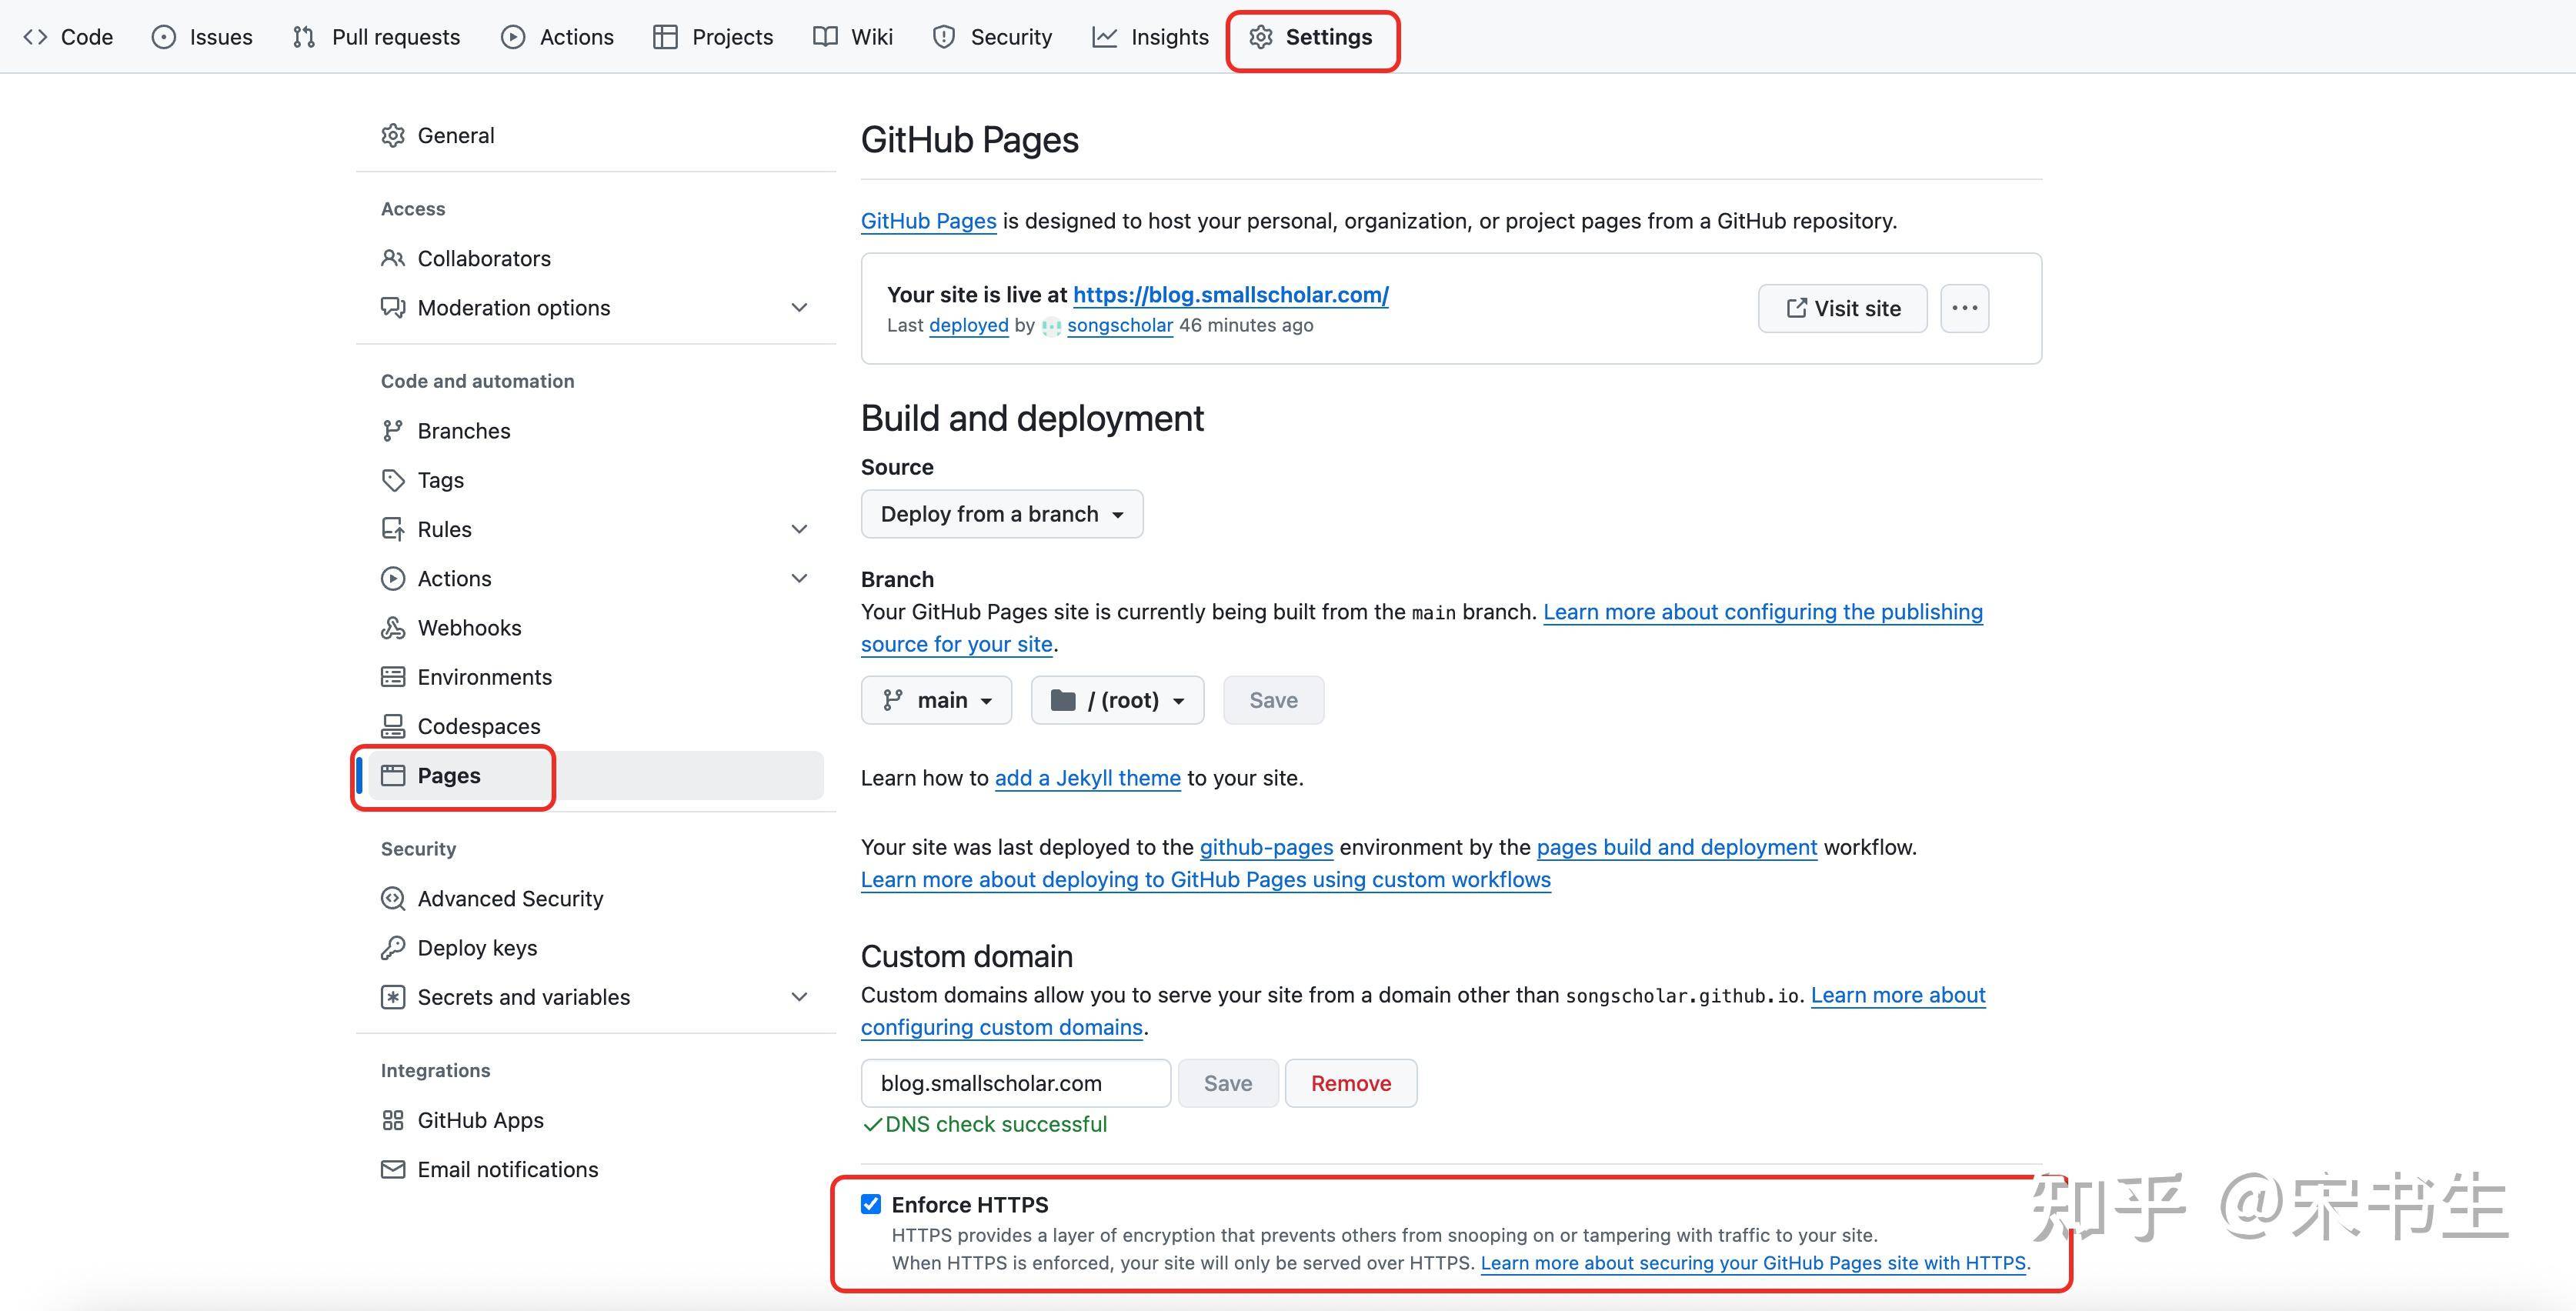Select Webhooks in the sidebar
Viewport: 2576px width, 1311px height.
click(596, 627)
